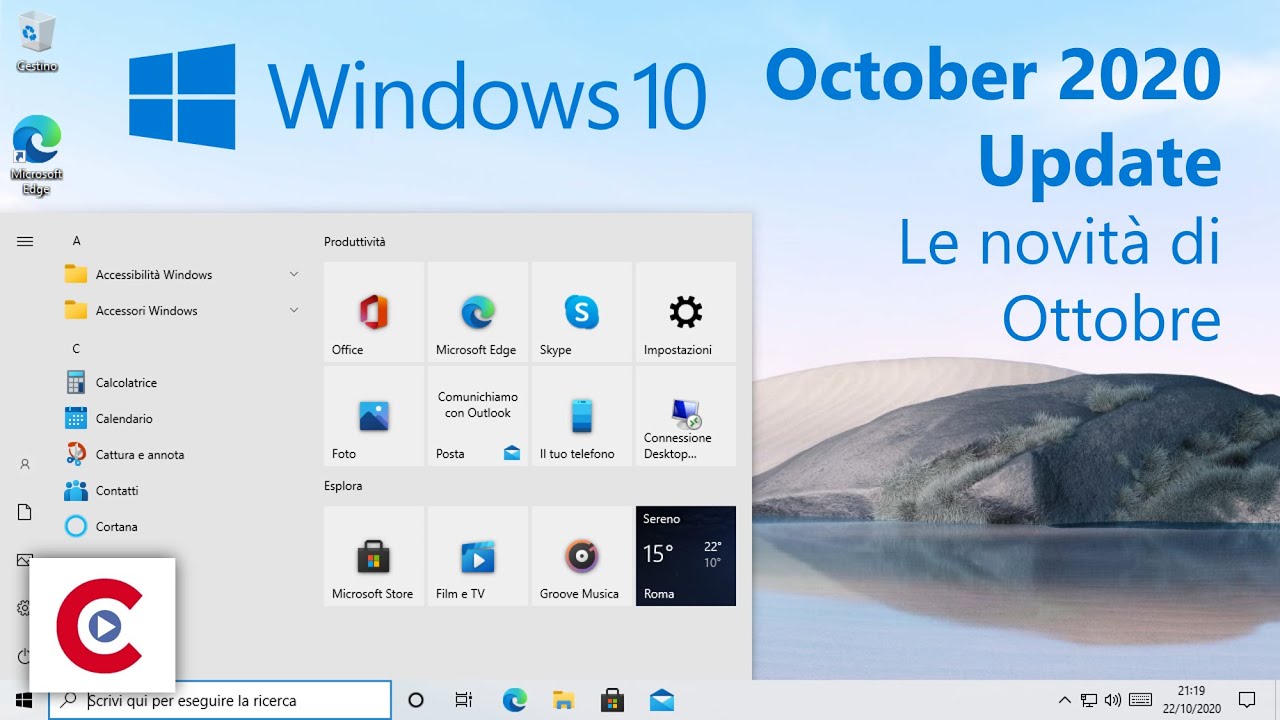
Task: Show hidden system tray icons
Action: (1064, 700)
